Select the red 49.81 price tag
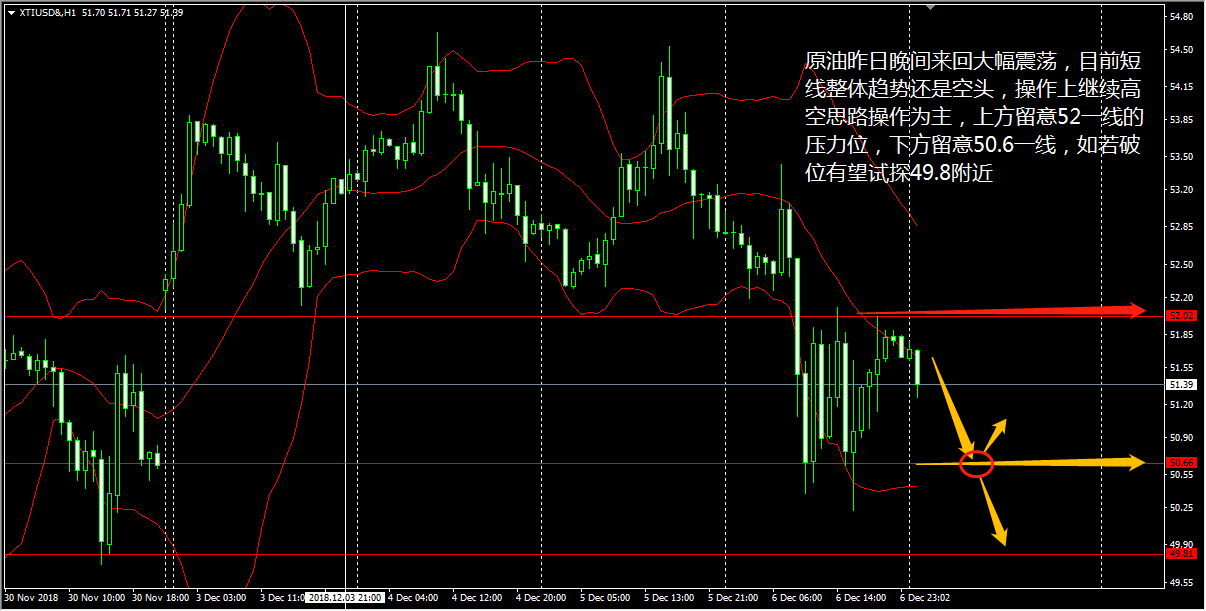1206x611 pixels. click(x=1182, y=553)
